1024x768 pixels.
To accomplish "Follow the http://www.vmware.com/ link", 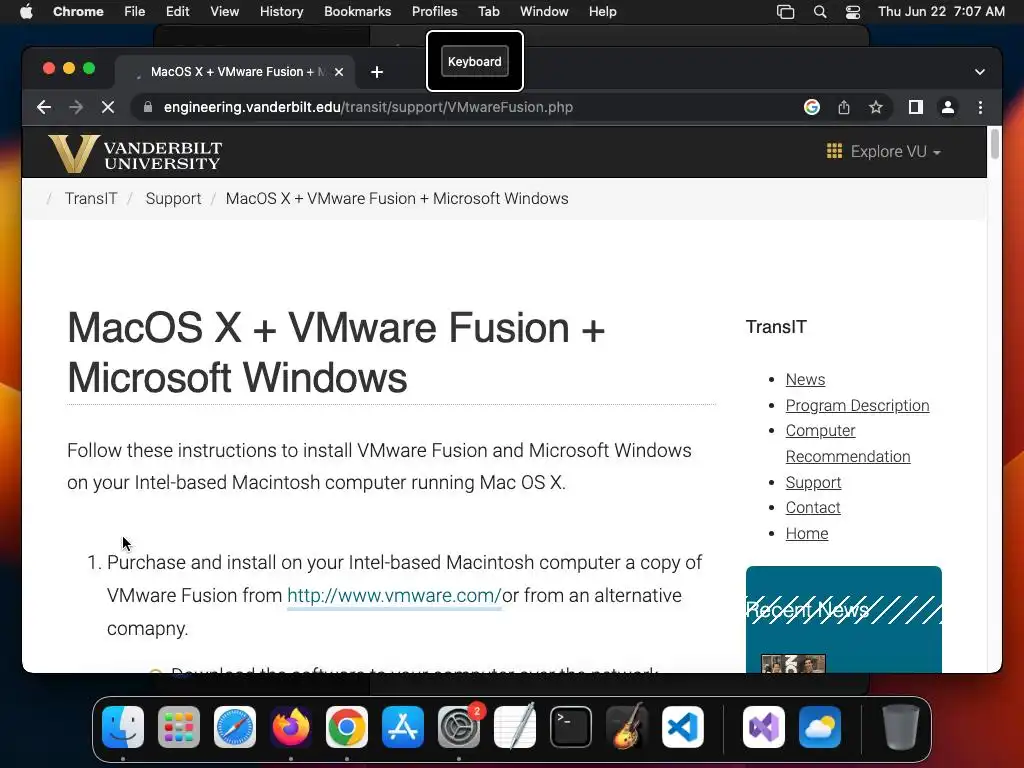I will pyautogui.click(x=394, y=596).
